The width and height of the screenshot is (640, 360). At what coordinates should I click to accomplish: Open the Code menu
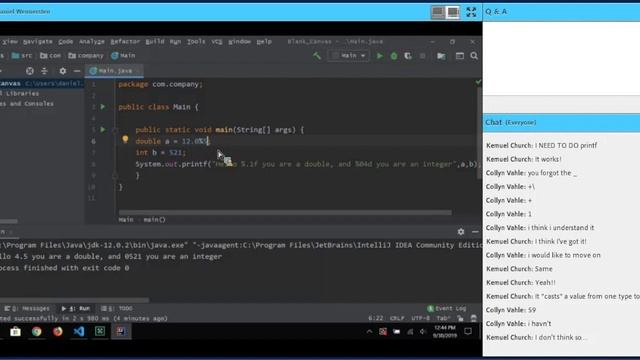click(66, 42)
